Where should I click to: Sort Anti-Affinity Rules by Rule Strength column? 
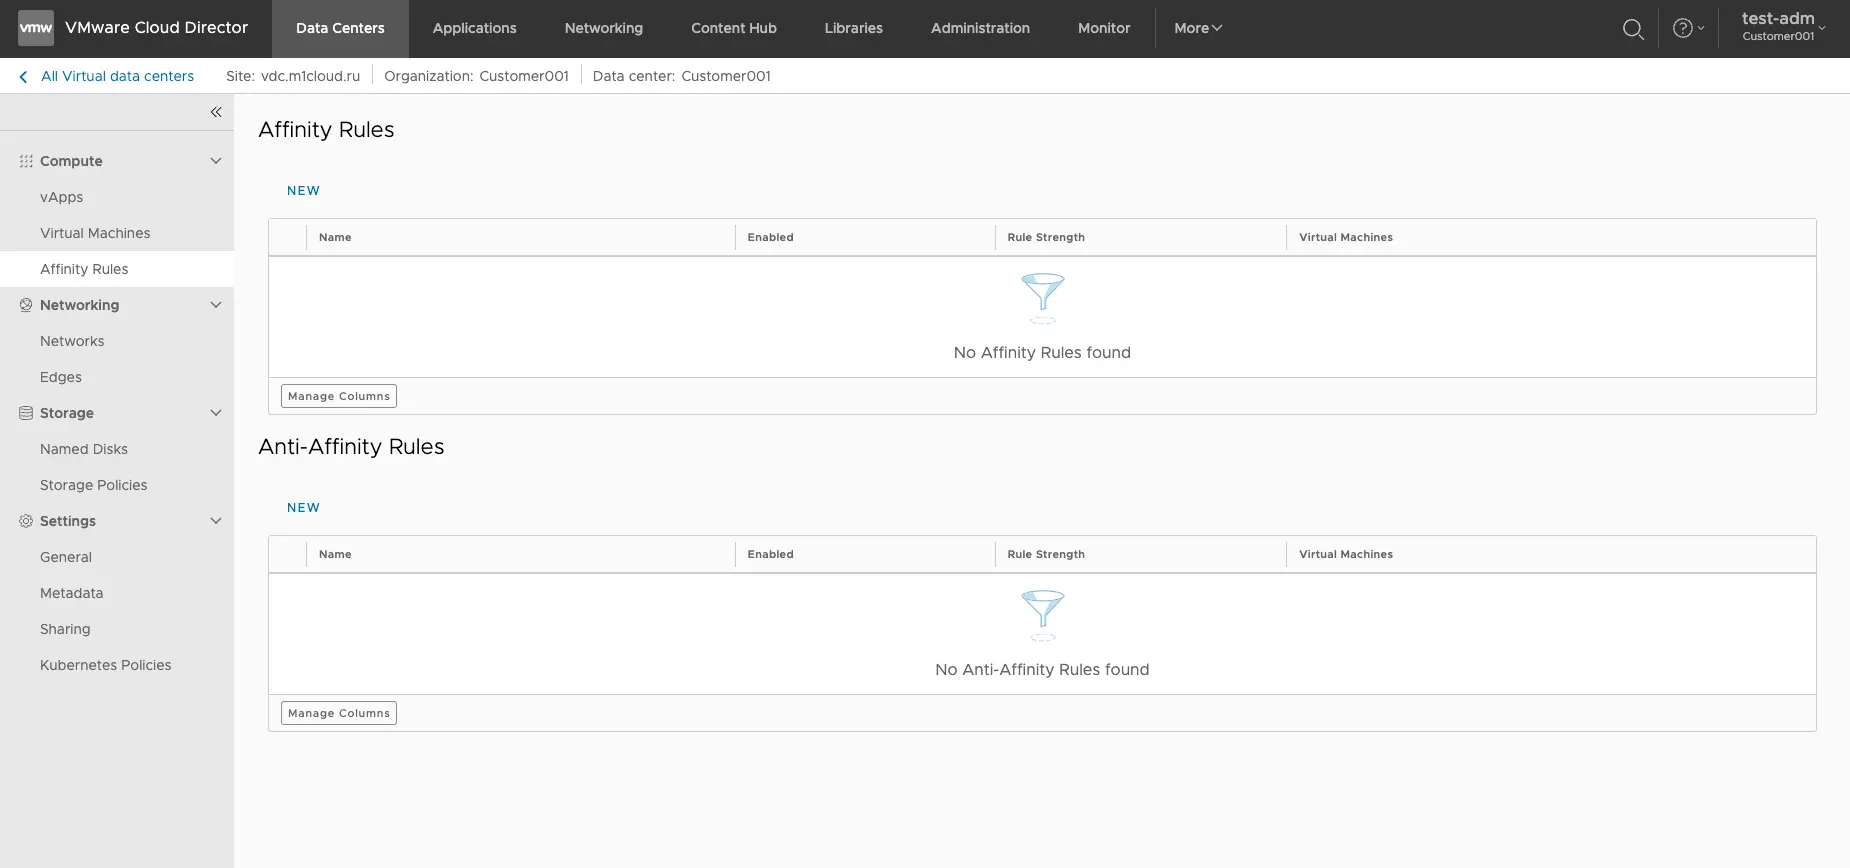1046,555
